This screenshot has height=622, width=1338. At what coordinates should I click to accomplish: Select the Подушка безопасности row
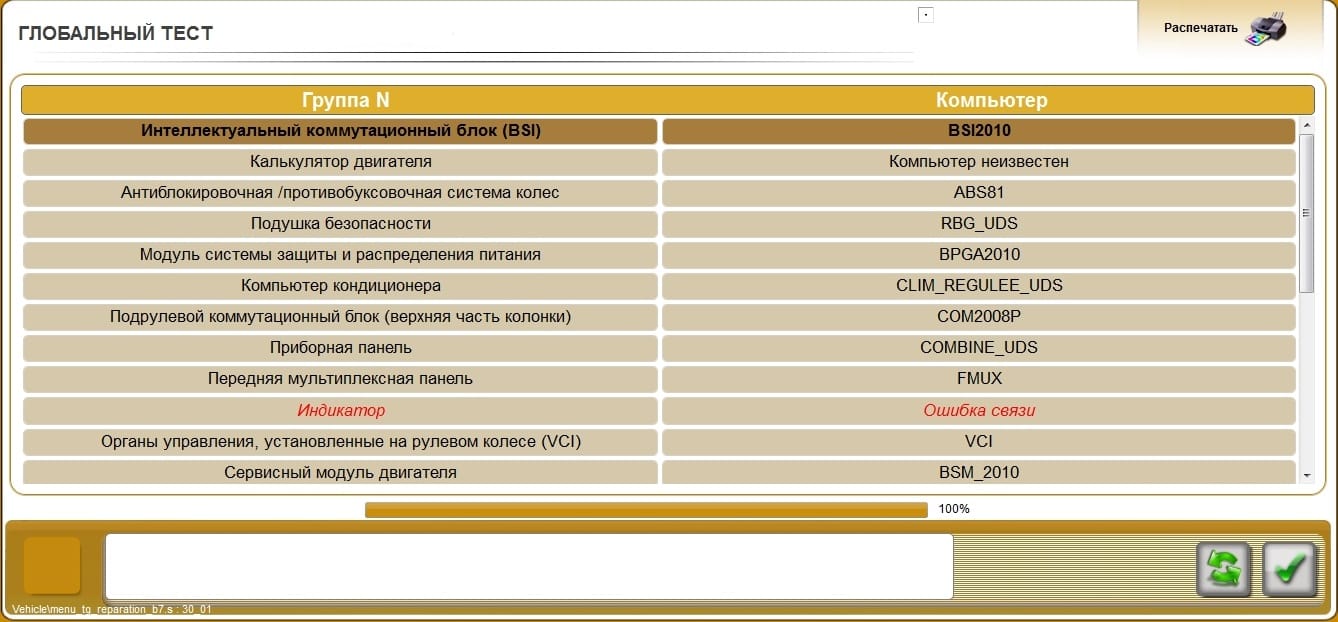tap(340, 224)
